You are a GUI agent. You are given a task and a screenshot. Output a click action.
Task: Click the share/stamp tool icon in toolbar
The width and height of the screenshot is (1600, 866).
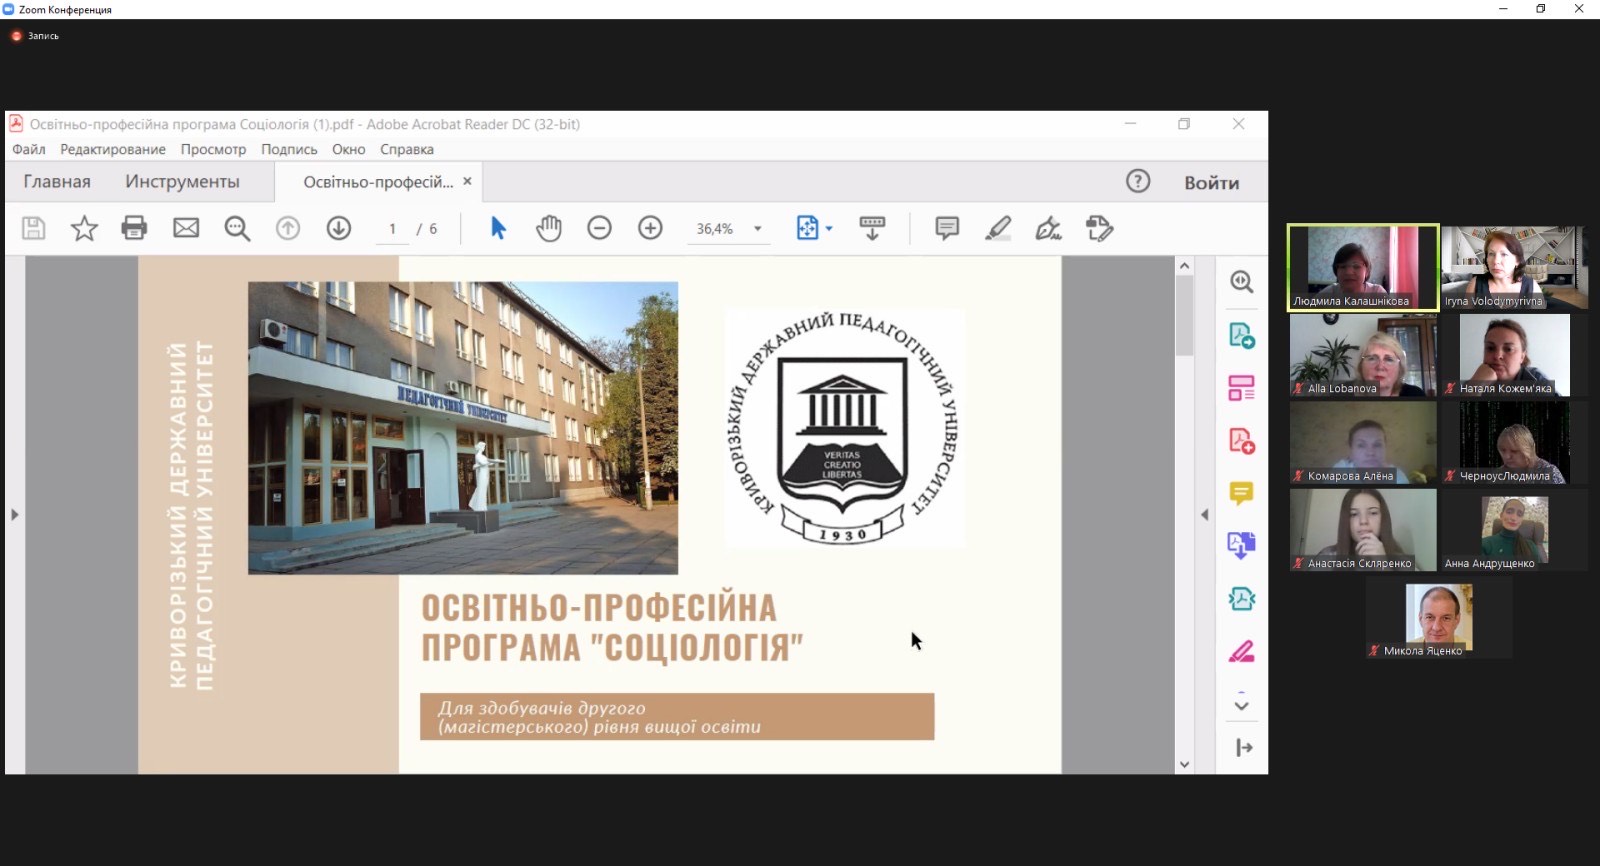click(1100, 228)
